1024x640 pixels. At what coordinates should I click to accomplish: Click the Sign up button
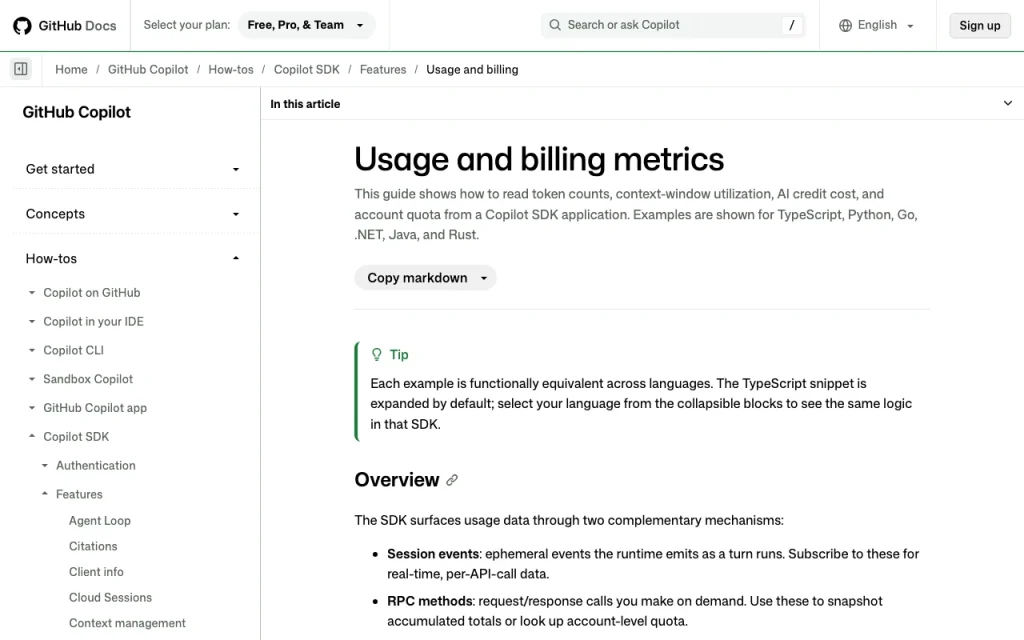(x=980, y=25)
